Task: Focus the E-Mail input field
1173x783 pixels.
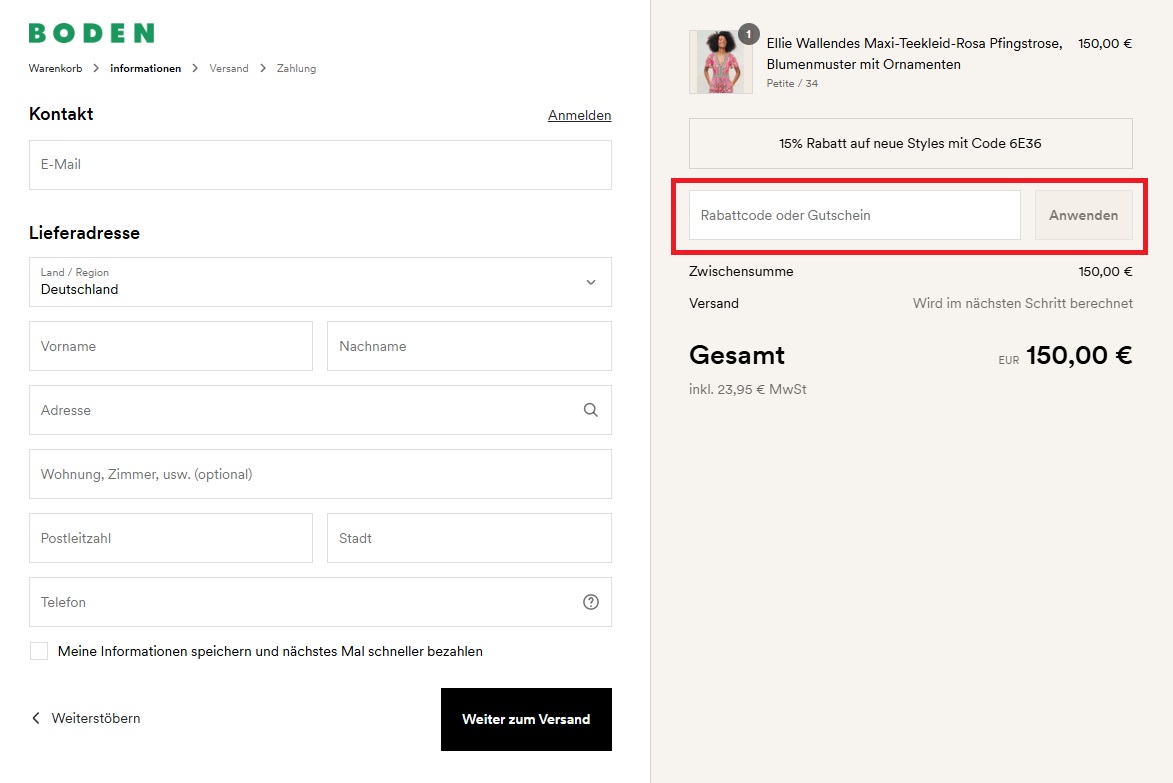Action: tap(320, 165)
